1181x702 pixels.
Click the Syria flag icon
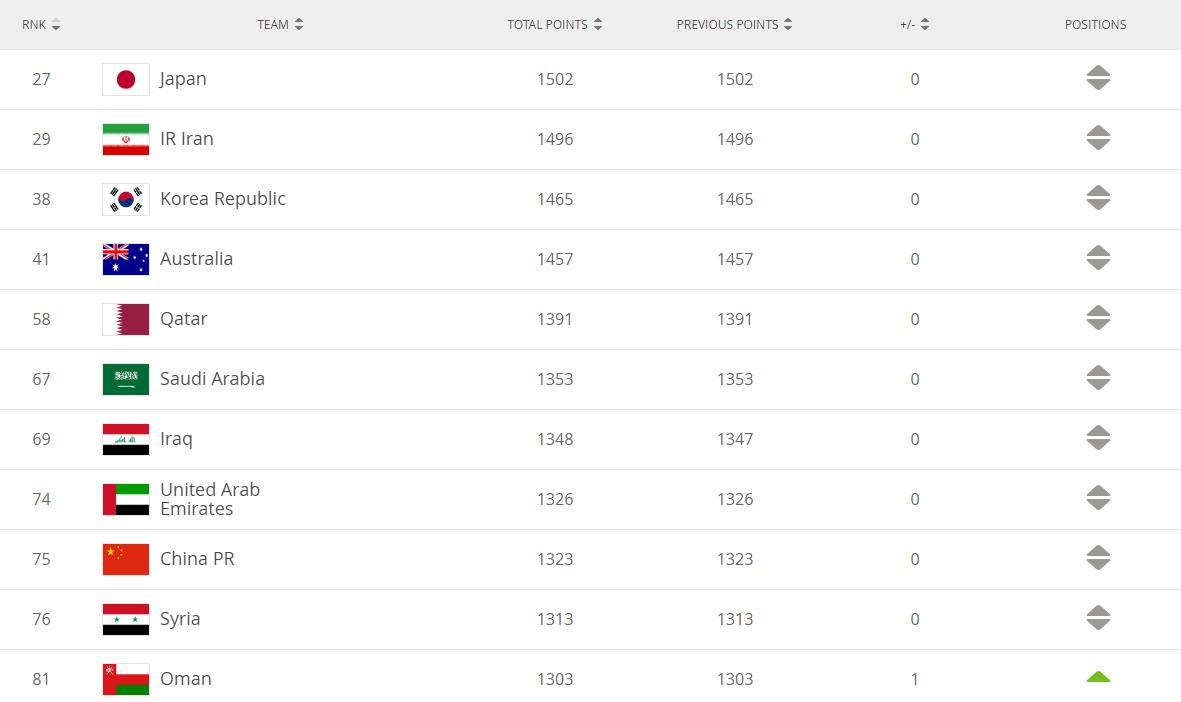[x=126, y=619]
